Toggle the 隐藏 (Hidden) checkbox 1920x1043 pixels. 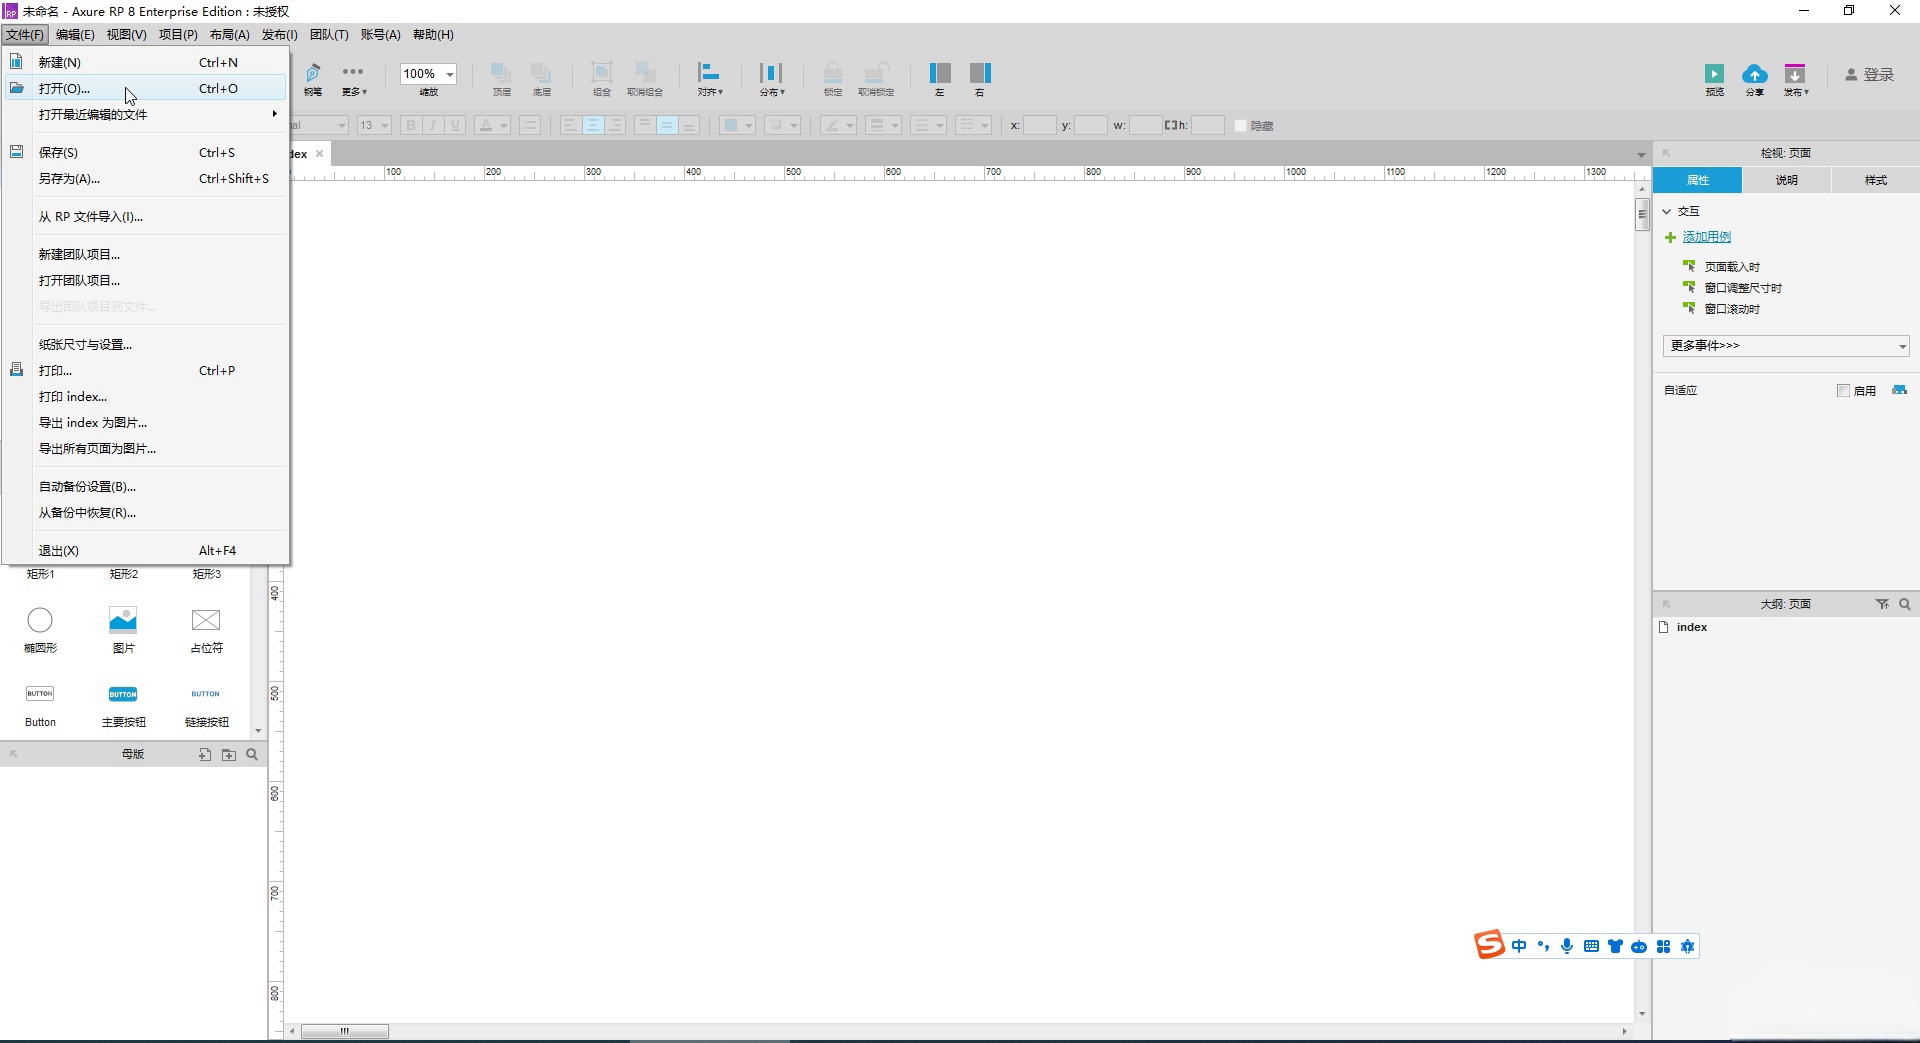coord(1241,126)
